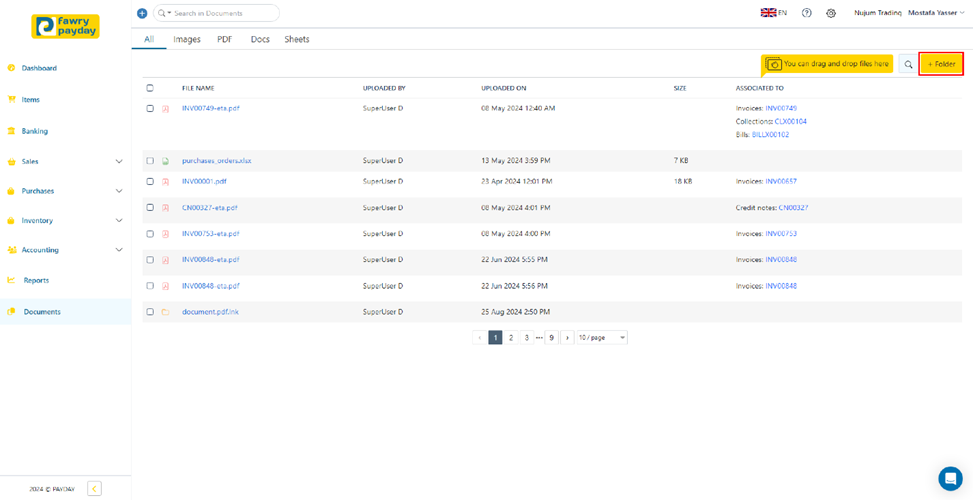This screenshot has width=973, height=500.
Task: Switch to the Sheets tab
Action: click(296, 39)
